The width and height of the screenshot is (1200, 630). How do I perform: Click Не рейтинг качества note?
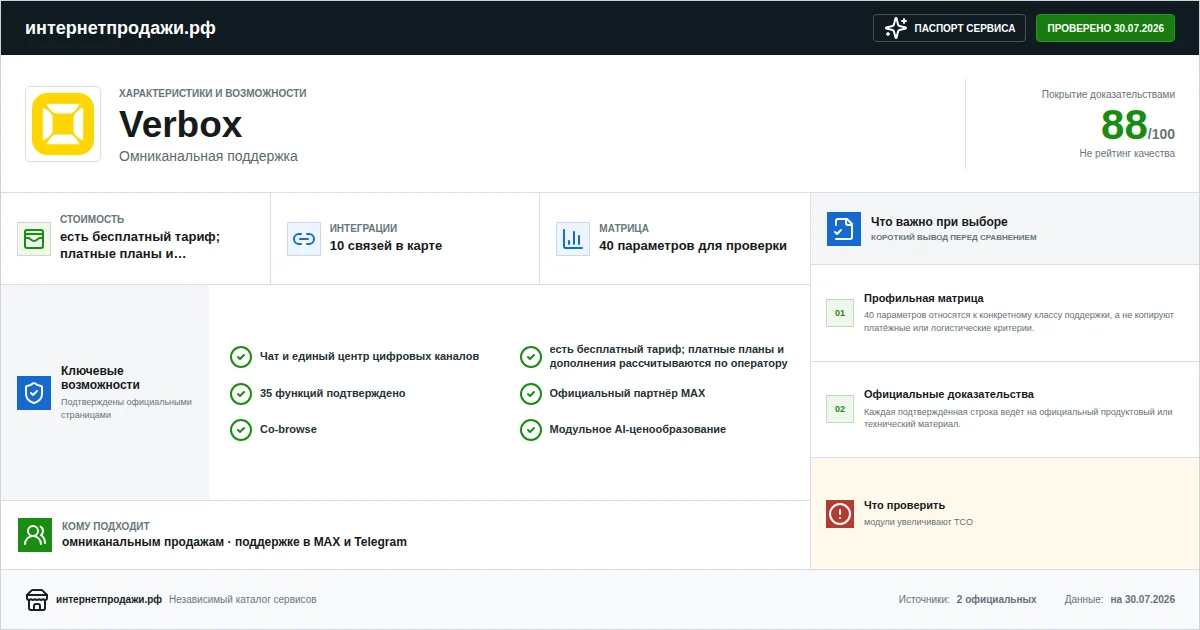tap(1127, 154)
